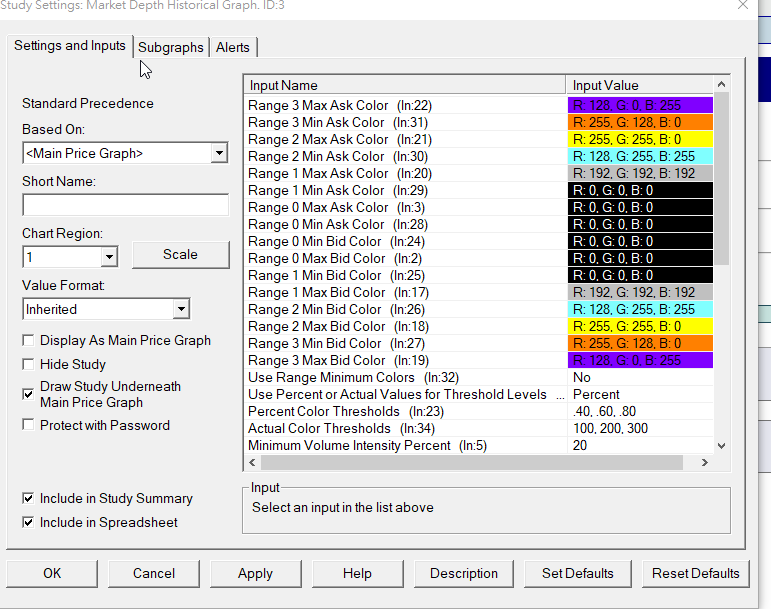This screenshot has height=609, width=771.
Task: Enable Protect with Password option
Action: pyautogui.click(x=28, y=426)
